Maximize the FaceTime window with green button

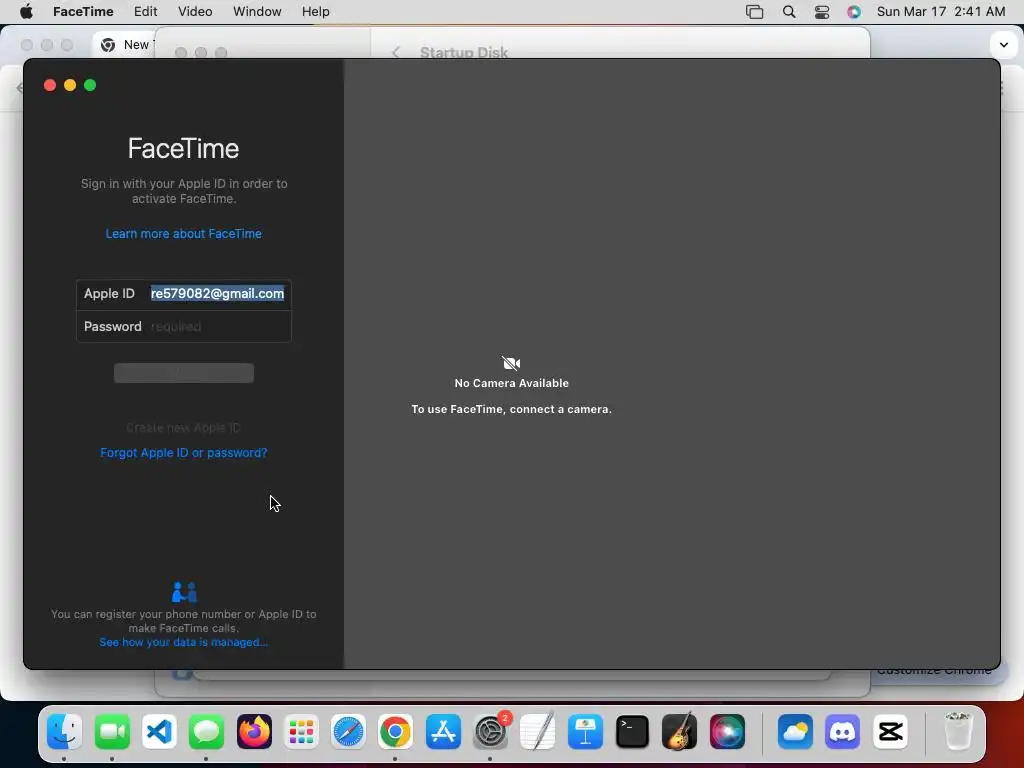point(90,86)
